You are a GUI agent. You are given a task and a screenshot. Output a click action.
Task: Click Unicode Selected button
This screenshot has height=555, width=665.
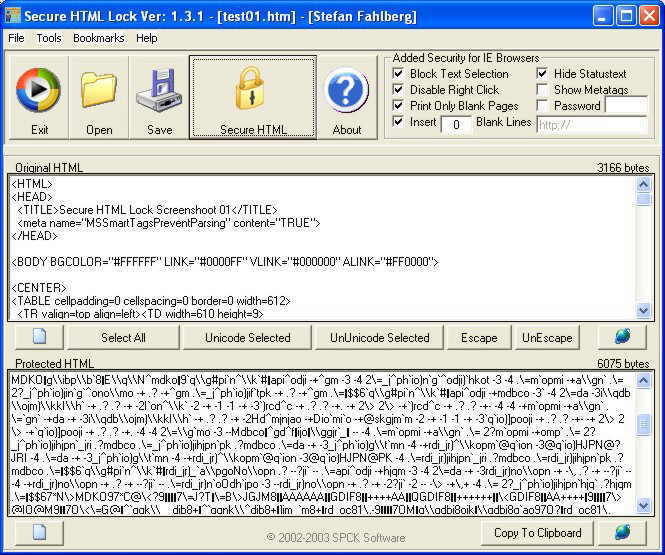click(247, 337)
